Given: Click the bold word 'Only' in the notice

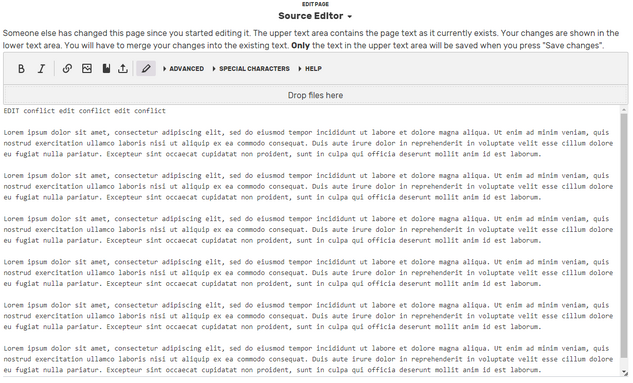Looking at the screenshot, I should point(300,46).
